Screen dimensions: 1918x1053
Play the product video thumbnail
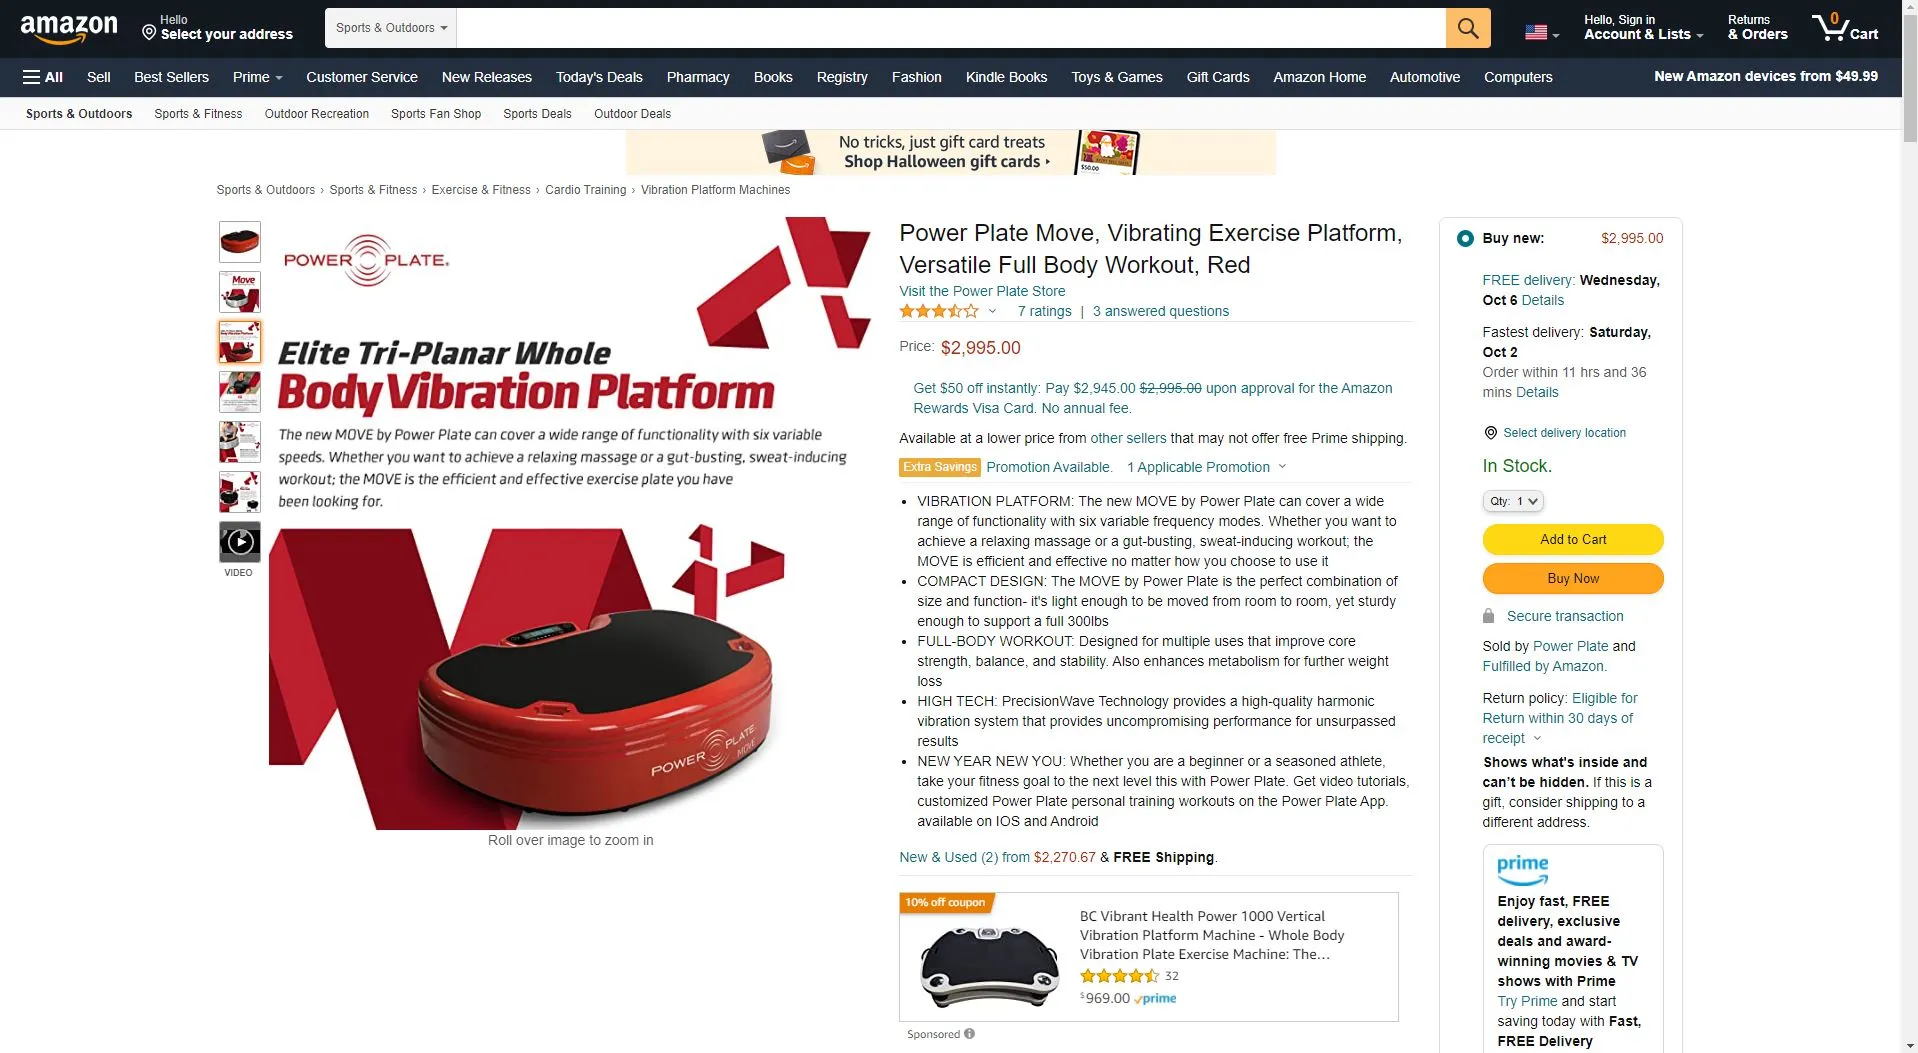(x=240, y=542)
